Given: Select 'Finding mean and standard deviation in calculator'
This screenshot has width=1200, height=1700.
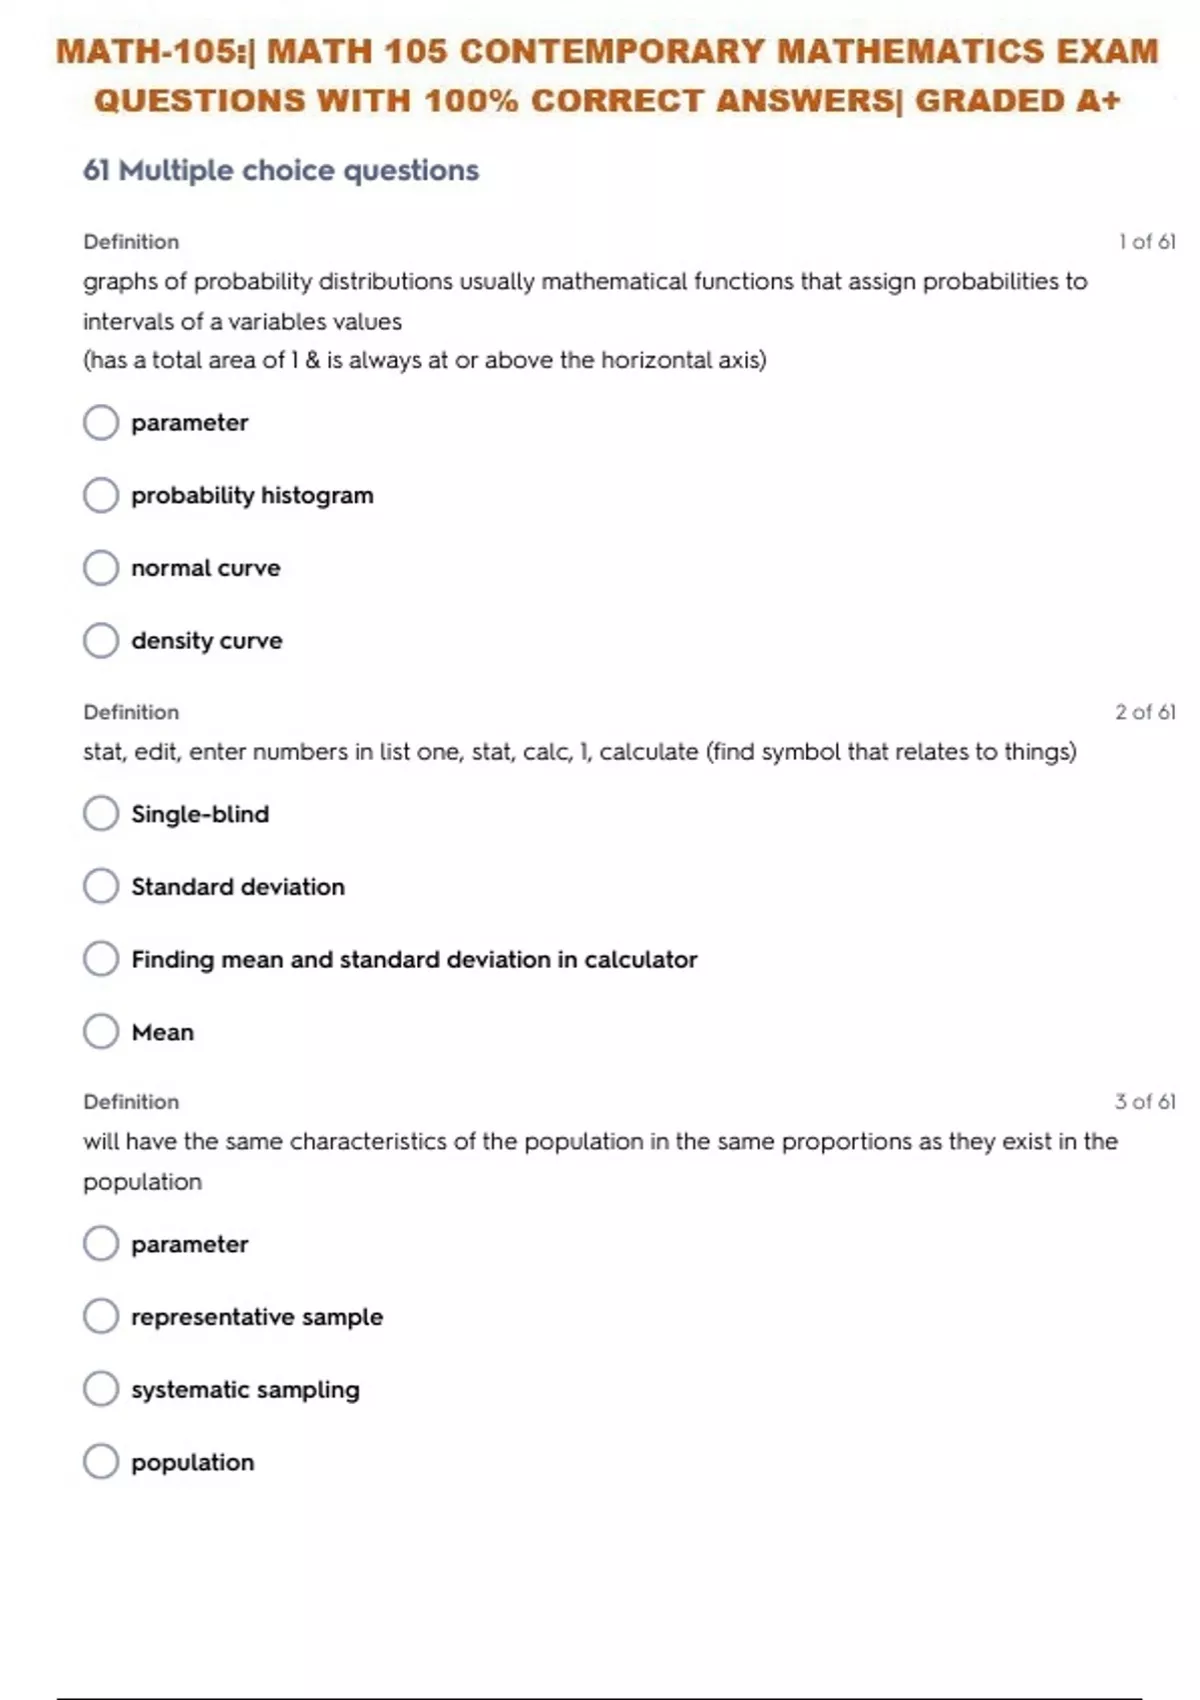Looking at the screenshot, I should click(101, 959).
